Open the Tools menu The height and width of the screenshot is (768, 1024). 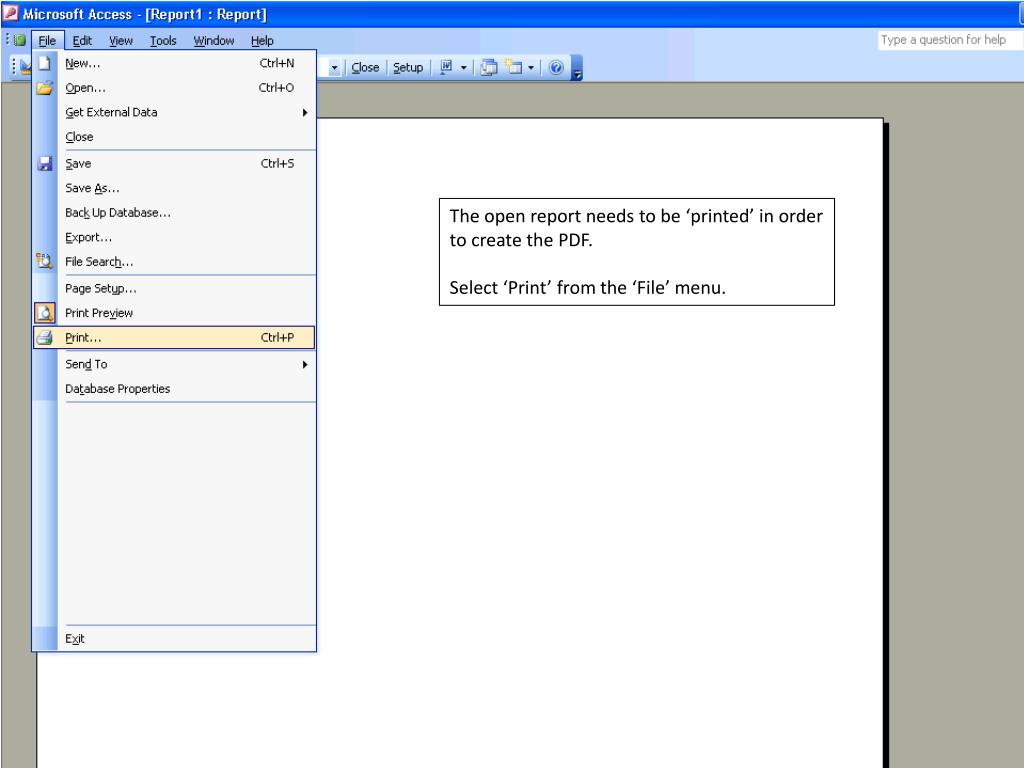(x=163, y=40)
